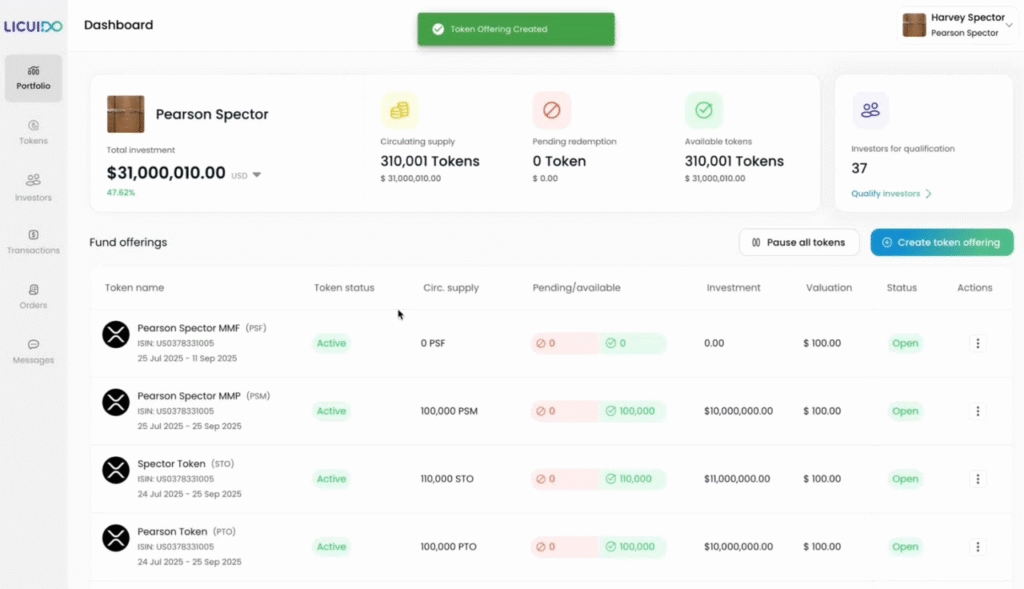Open the Tokens sidebar section
The height and width of the screenshot is (589, 1024).
pyautogui.click(x=33, y=132)
